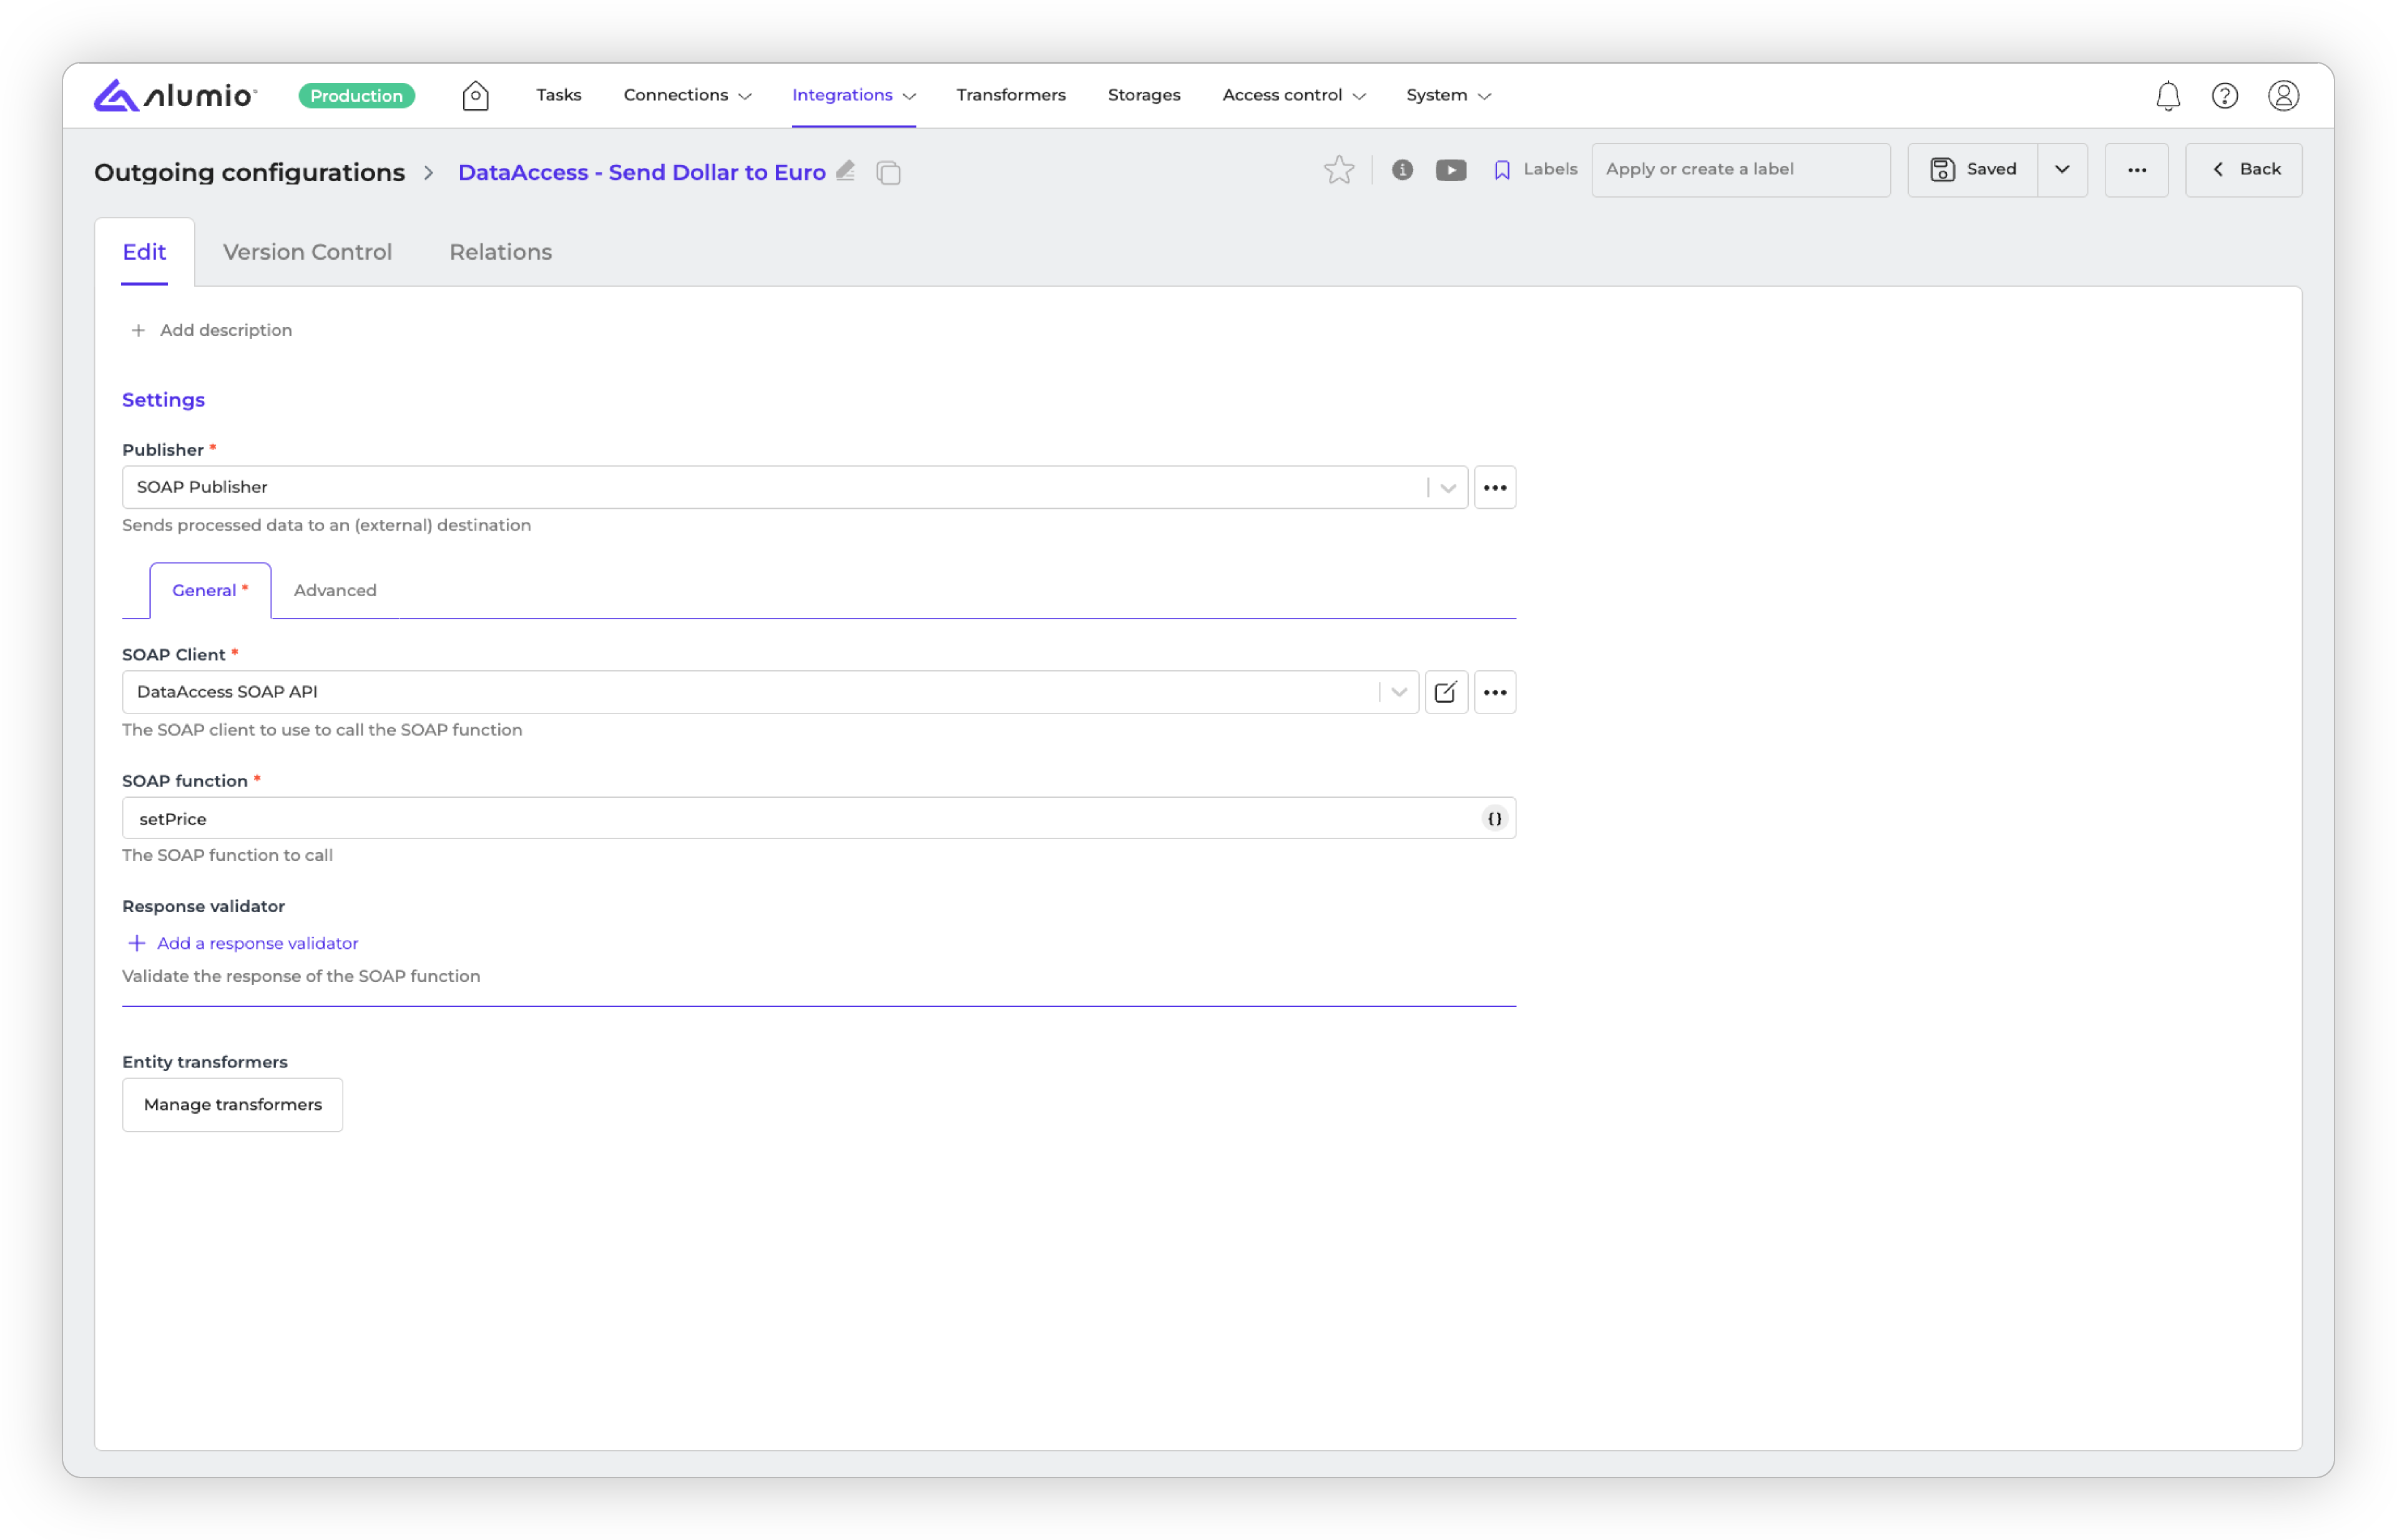Open the video tutorial icon
The image size is (2397, 1540).
point(1450,170)
